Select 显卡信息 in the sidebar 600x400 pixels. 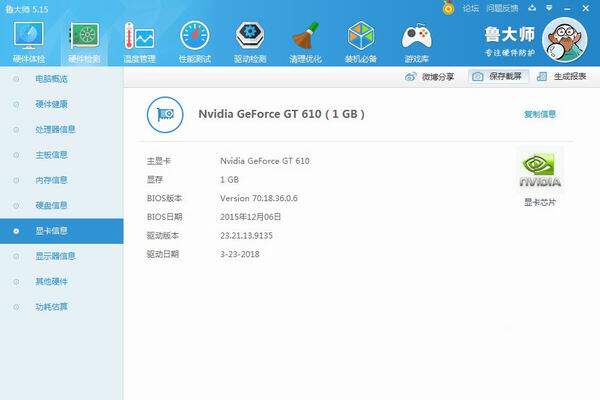pyautogui.click(x=62, y=231)
